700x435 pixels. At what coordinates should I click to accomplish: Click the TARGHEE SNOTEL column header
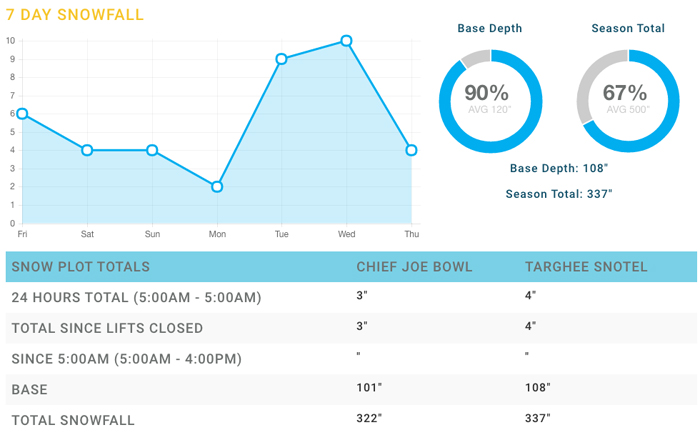(x=586, y=267)
